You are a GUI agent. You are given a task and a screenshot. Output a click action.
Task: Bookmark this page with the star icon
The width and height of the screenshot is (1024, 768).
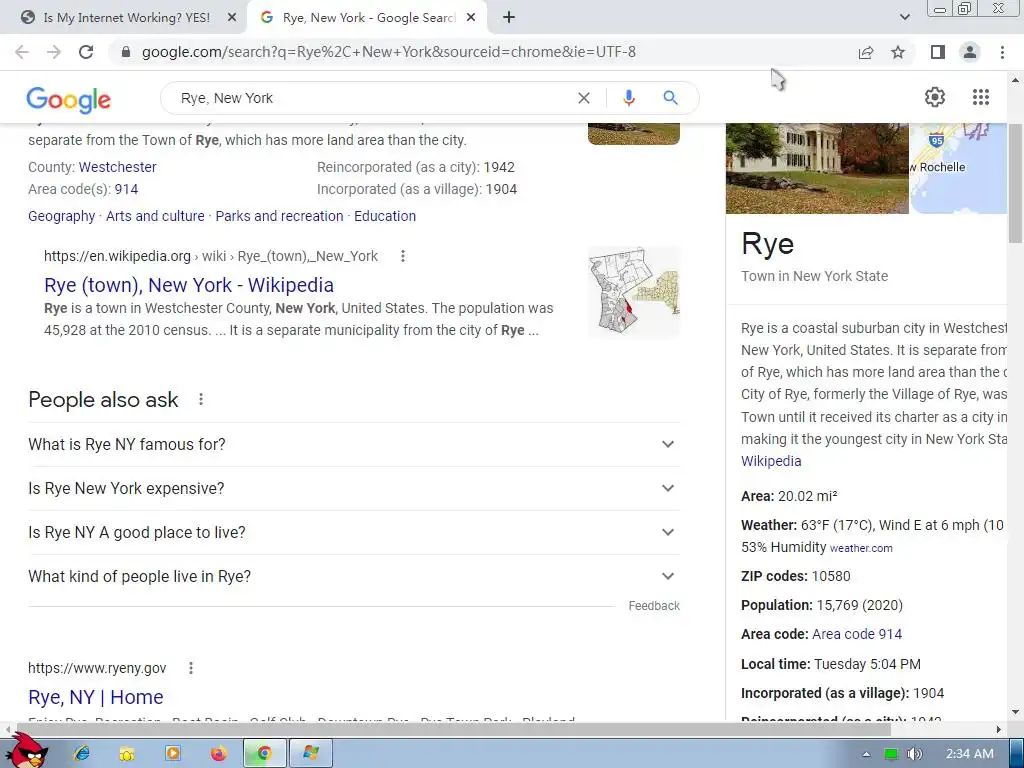click(x=898, y=52)
